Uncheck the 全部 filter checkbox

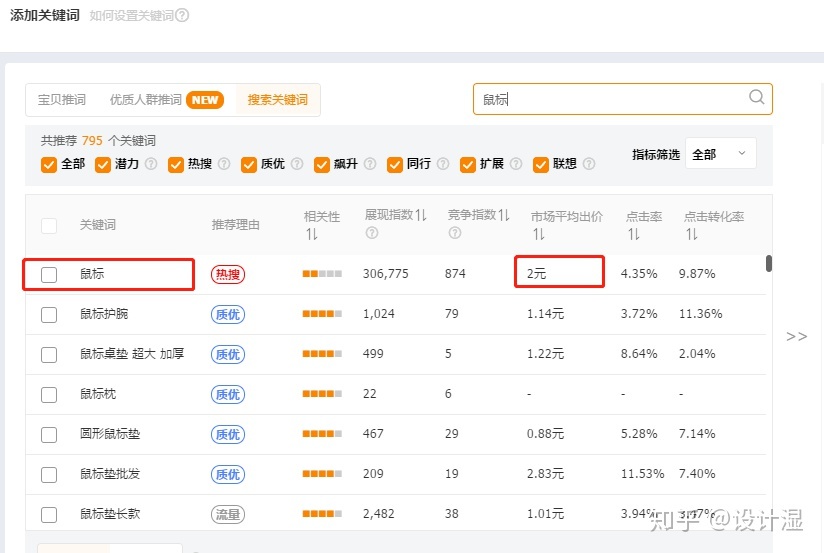tap(49, 165)
